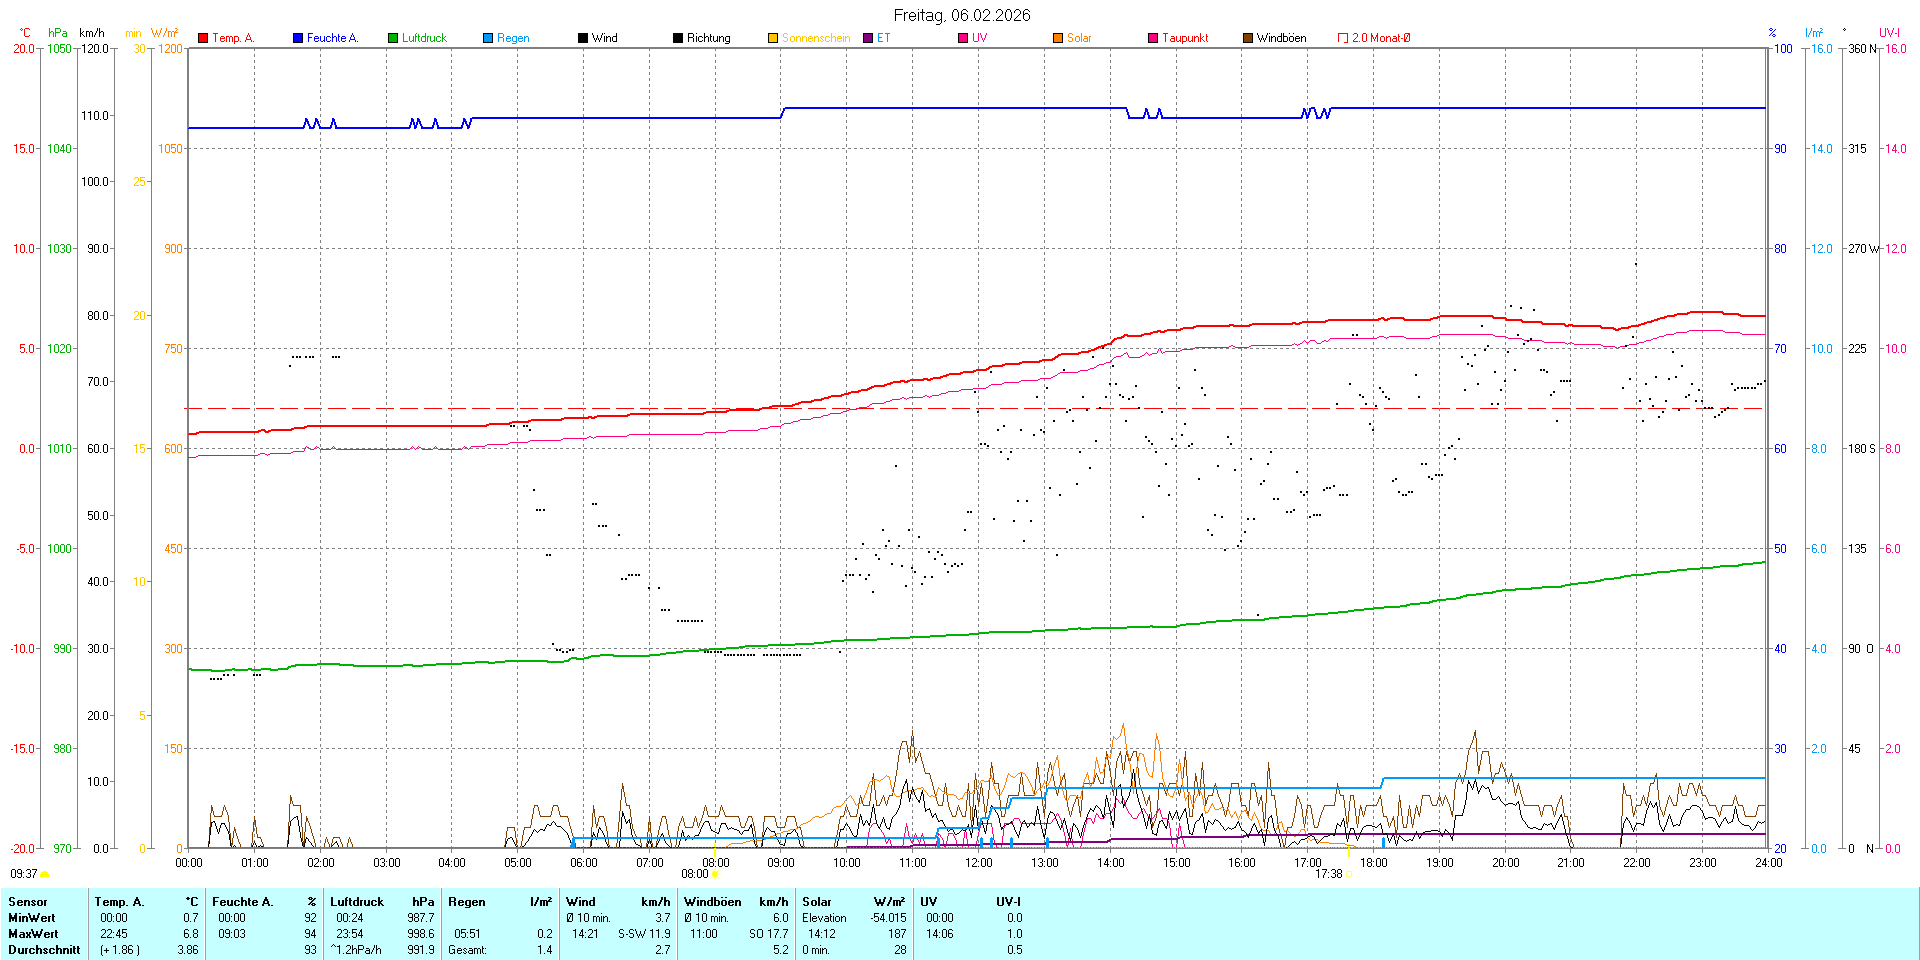Click the Sonnenschein legend label
The height and width of the screenshot is (960, 1920).
(815, 38)
